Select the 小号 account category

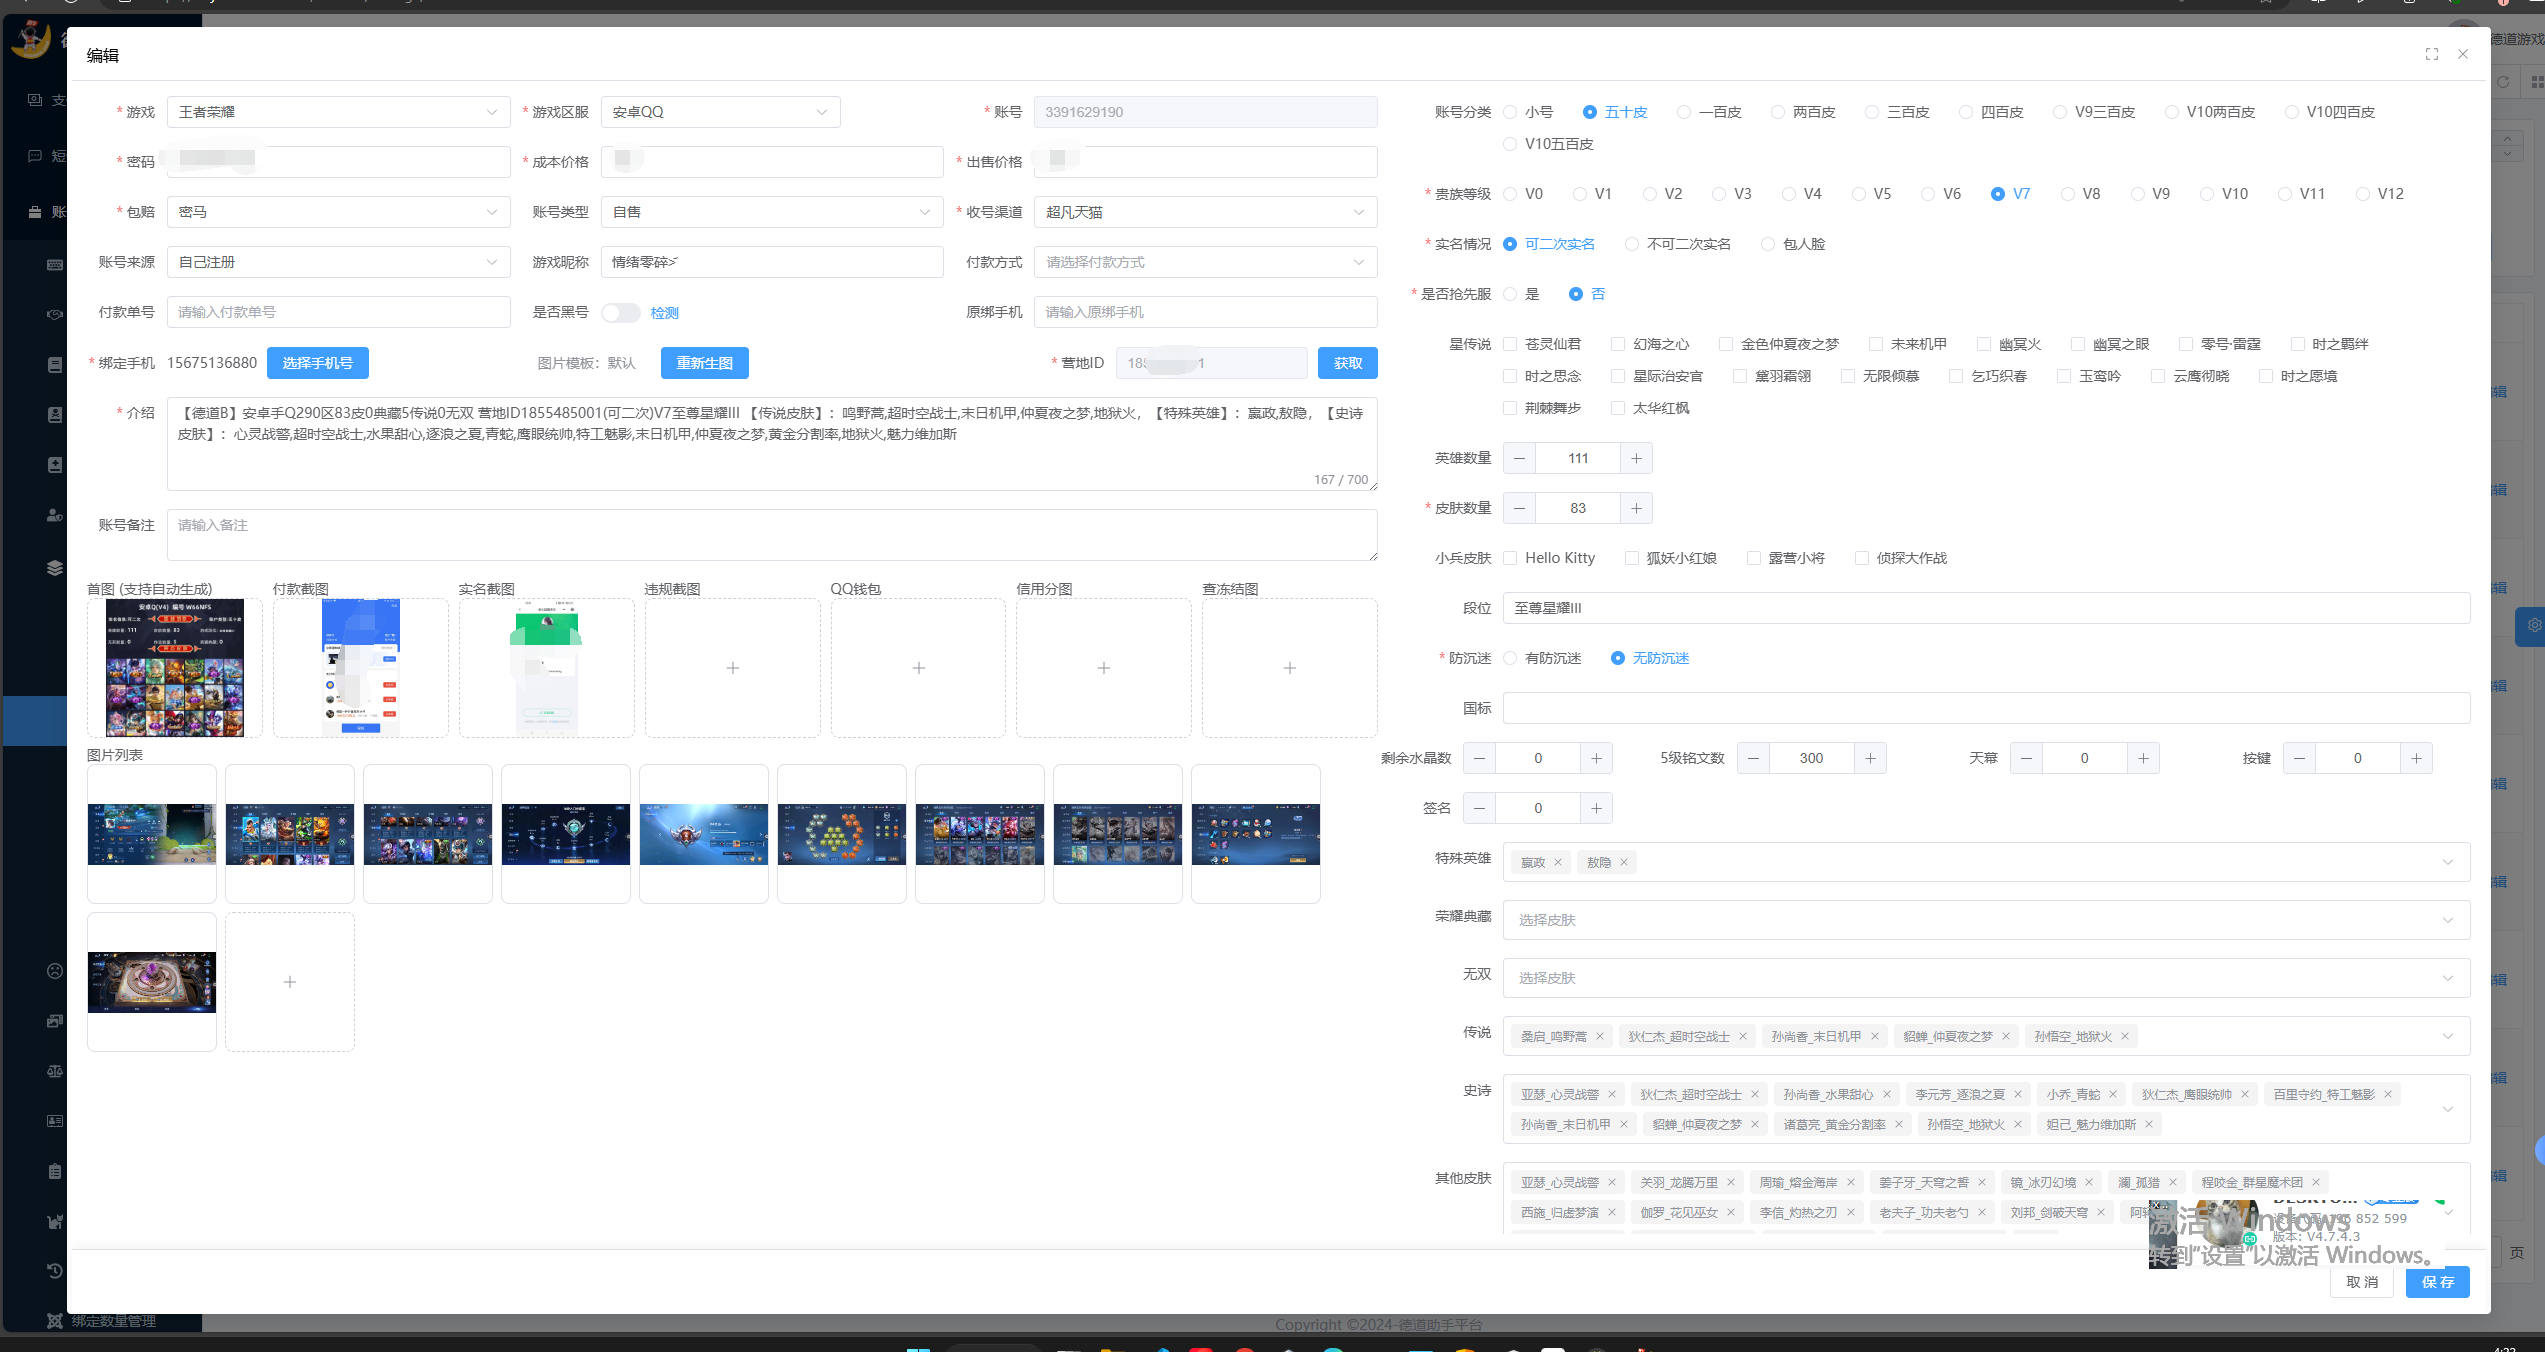(x=1510, y=112)
